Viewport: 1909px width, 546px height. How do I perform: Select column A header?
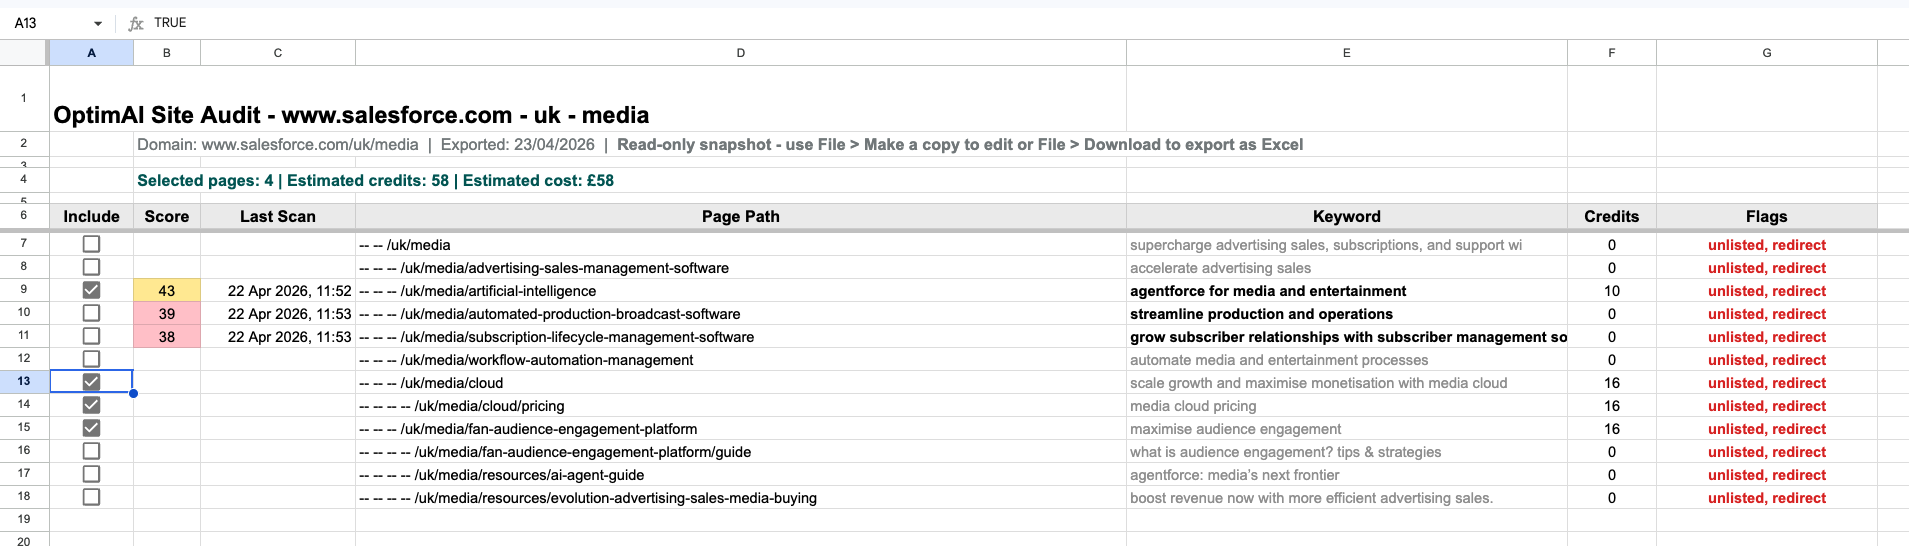(x=91, y=53)
